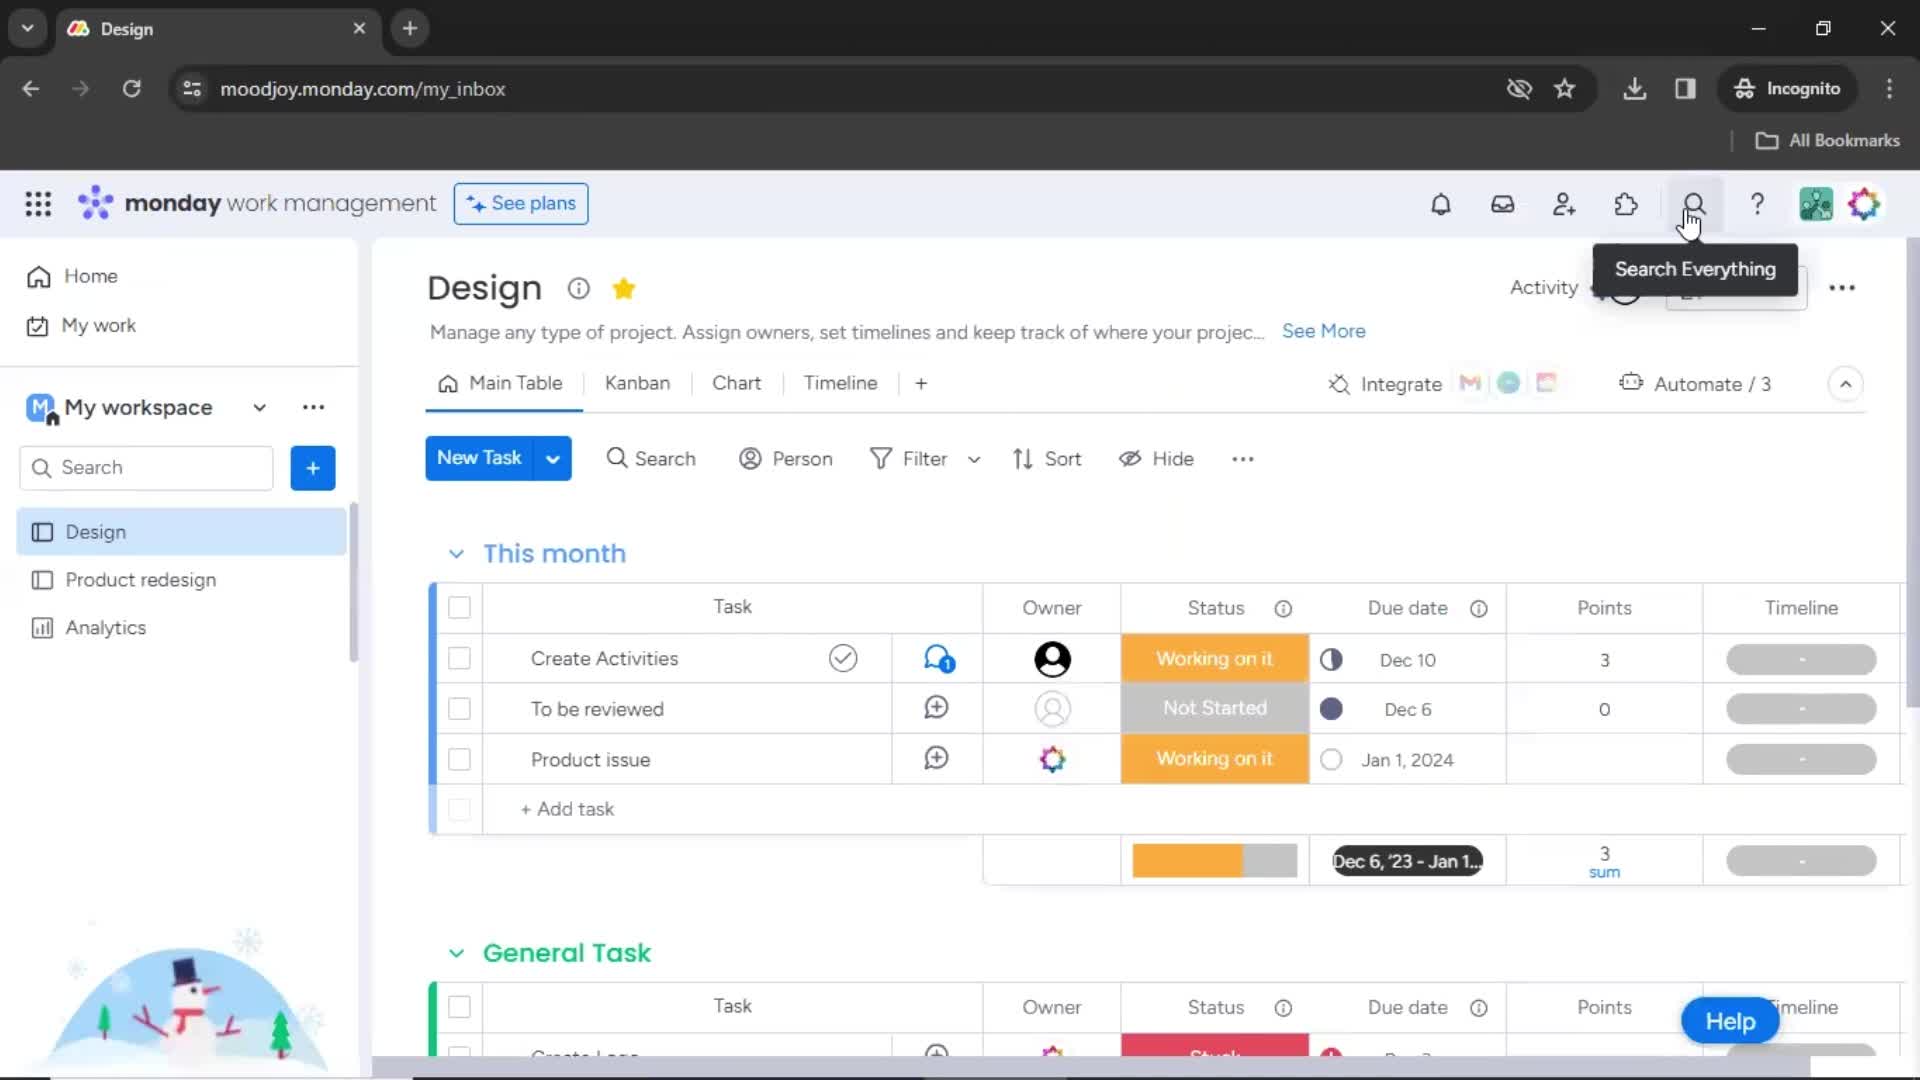Toggle checkbox for To be reviewed task

[460, 708]
